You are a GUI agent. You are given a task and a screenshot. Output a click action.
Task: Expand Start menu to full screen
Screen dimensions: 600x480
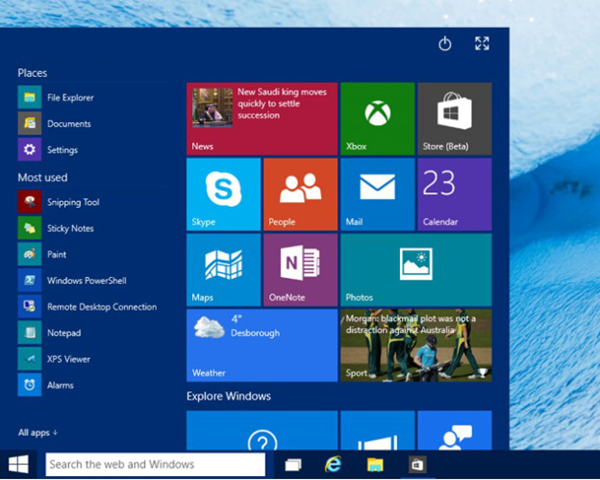[x=482, y=44]
